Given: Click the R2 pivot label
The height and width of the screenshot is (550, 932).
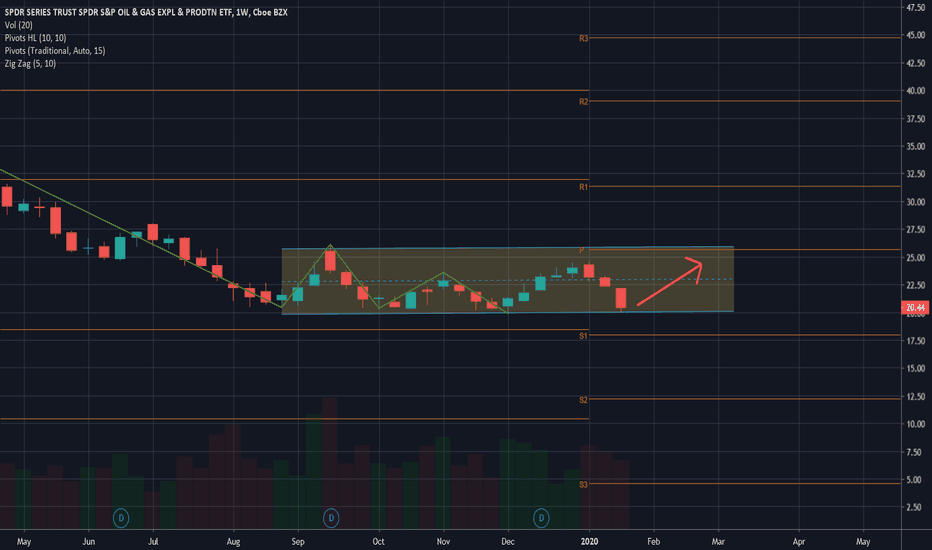Looking at the screenshot, I should click(584, 102).
